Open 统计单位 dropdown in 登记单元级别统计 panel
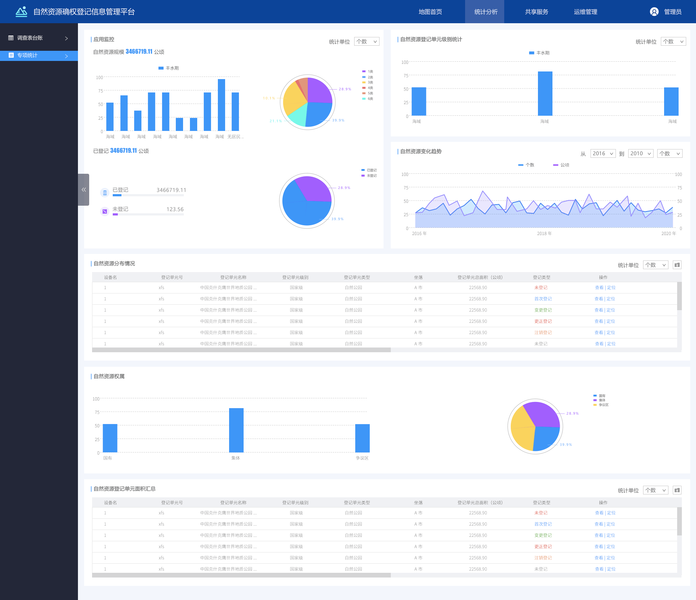 (673, 42)
